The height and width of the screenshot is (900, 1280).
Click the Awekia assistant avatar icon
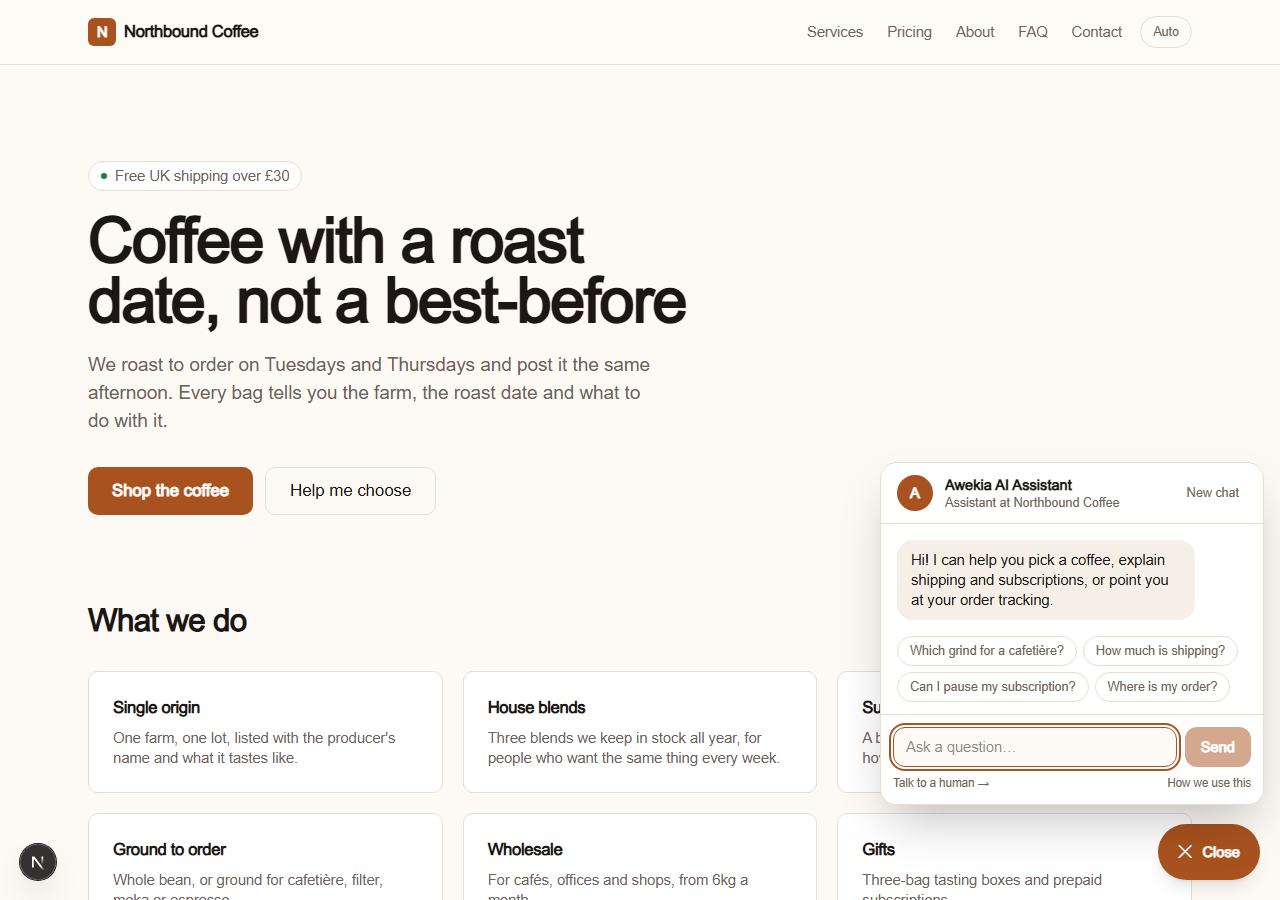coord(915,493)
